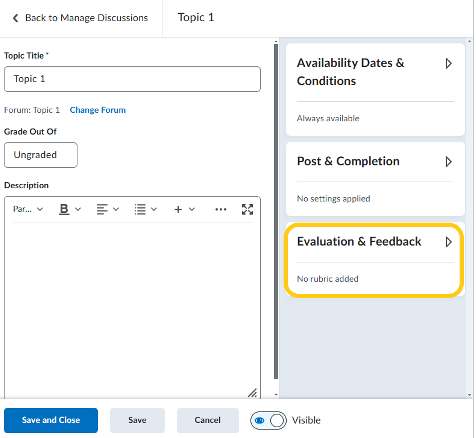Switch the editor to fullscreen mode
This screenshot has height=438, width=476.
pos(247,209)
